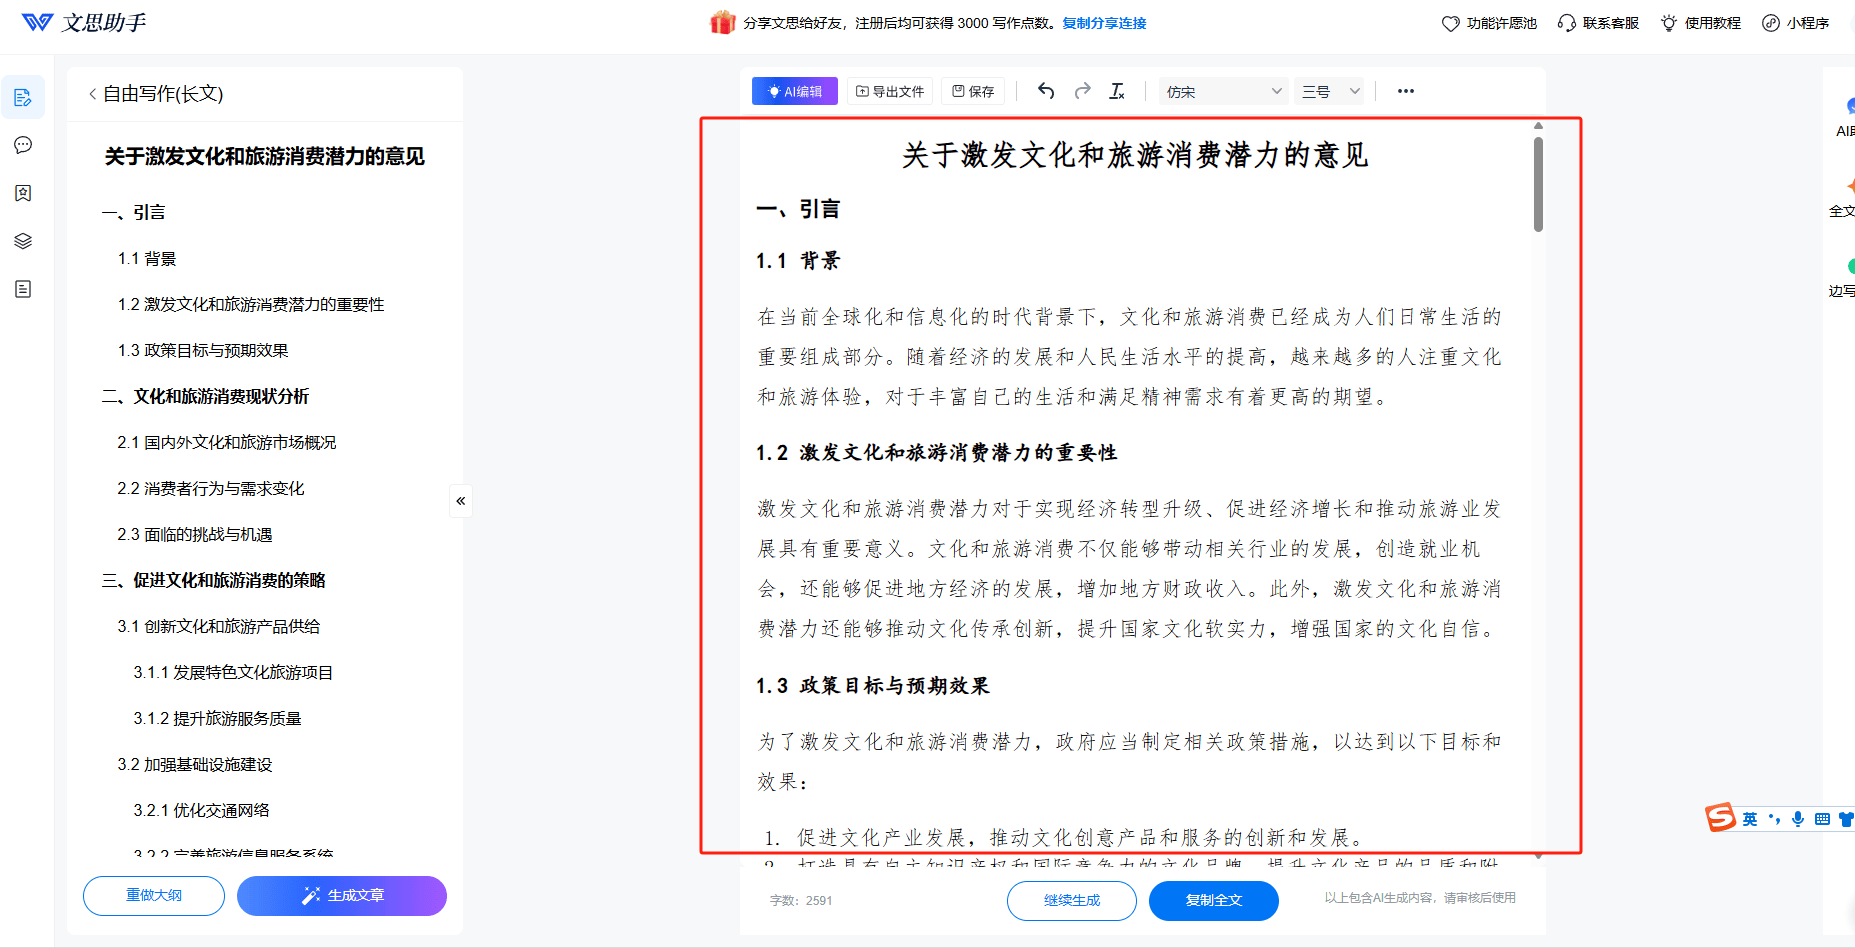Undo the last edit with the undo arrow
This screenshot has height=948, width=1855.
tap(1046, 91)
